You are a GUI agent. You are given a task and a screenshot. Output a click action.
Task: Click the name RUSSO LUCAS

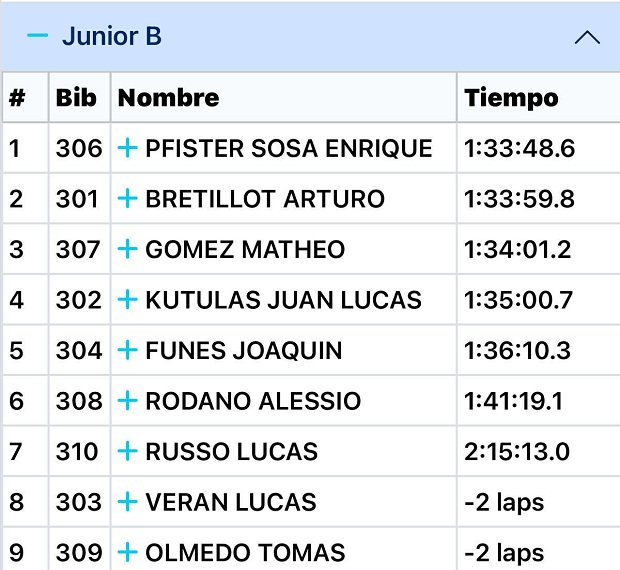(x=231, y=452)
